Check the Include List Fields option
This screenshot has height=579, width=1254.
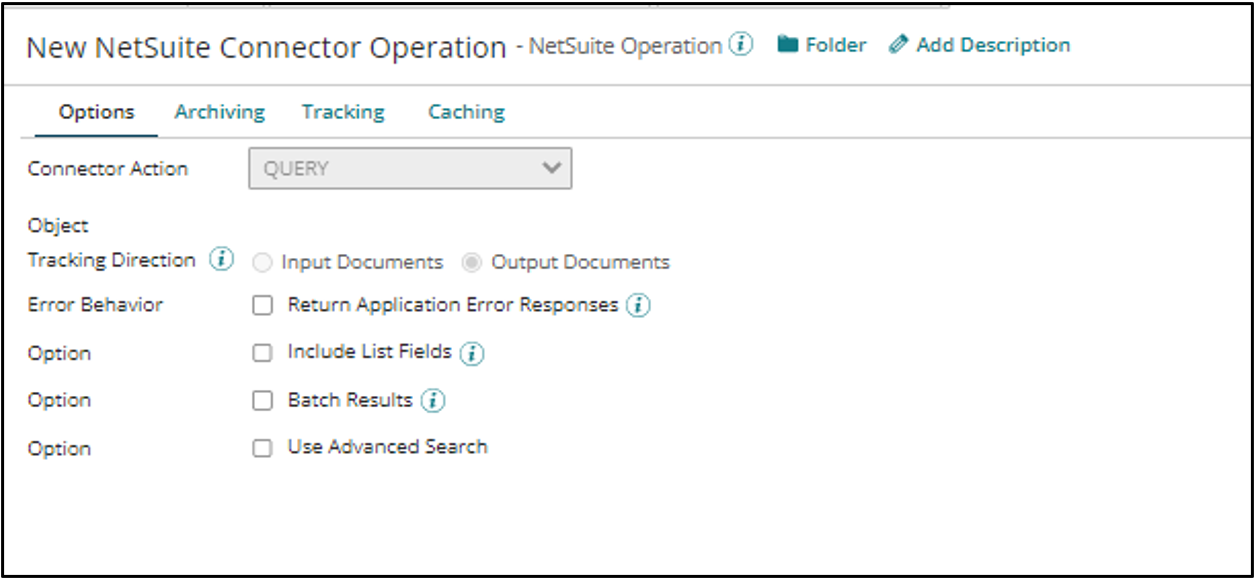click(262, 353)
